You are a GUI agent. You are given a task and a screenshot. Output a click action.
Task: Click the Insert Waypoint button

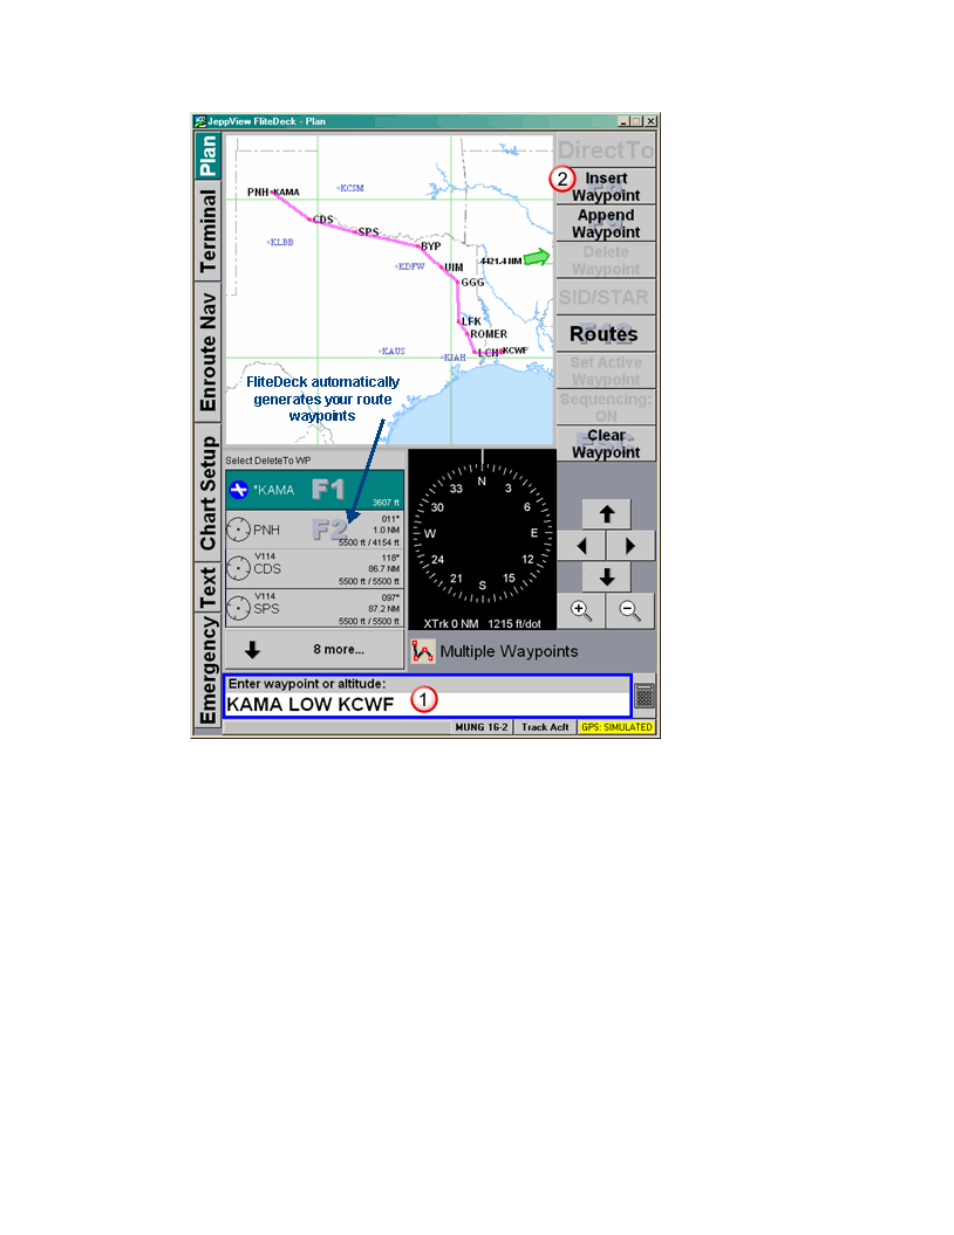(x=606, y=186)
